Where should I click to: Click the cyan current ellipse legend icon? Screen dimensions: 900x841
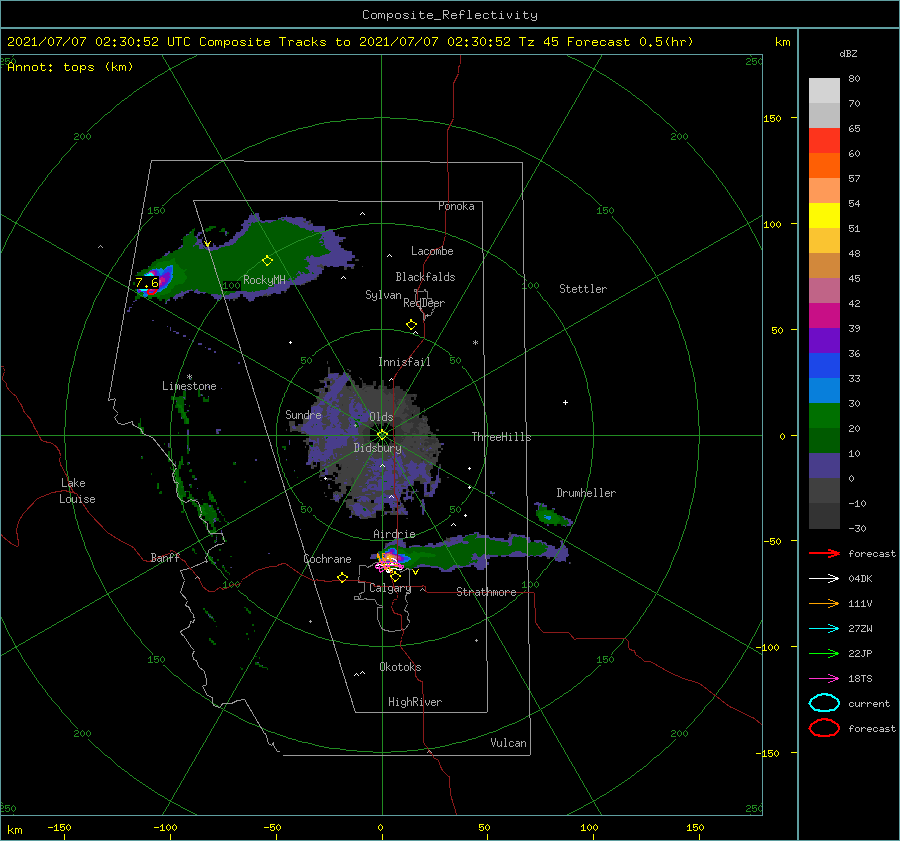coord(824,703)
